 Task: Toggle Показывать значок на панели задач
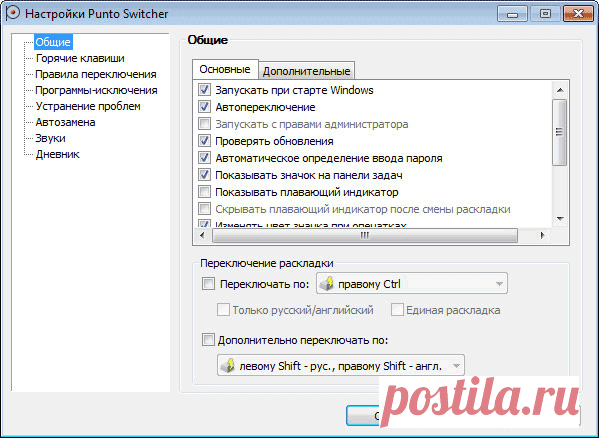pos(204,175)
